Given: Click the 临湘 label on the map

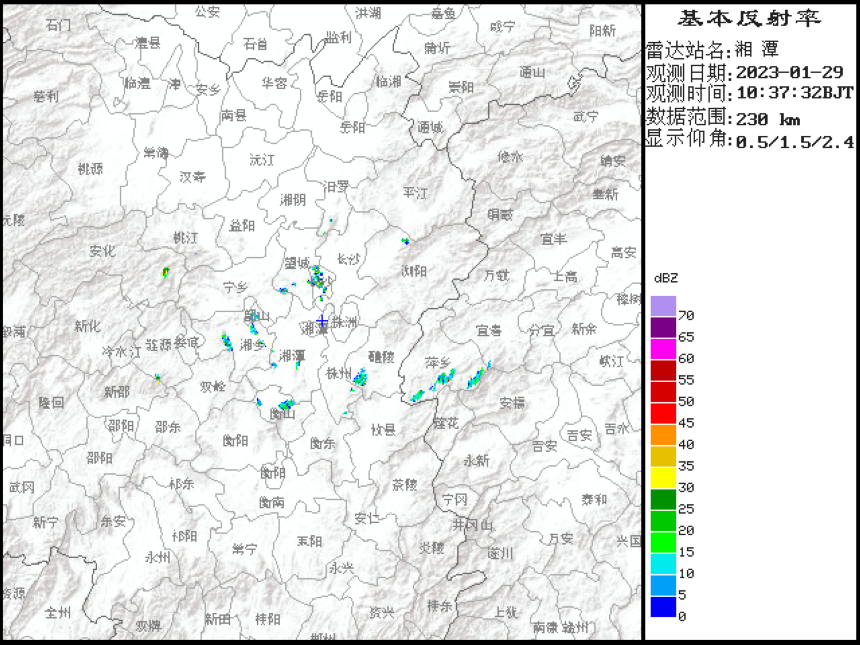Looking at the screenshot, I should point(389,82).
